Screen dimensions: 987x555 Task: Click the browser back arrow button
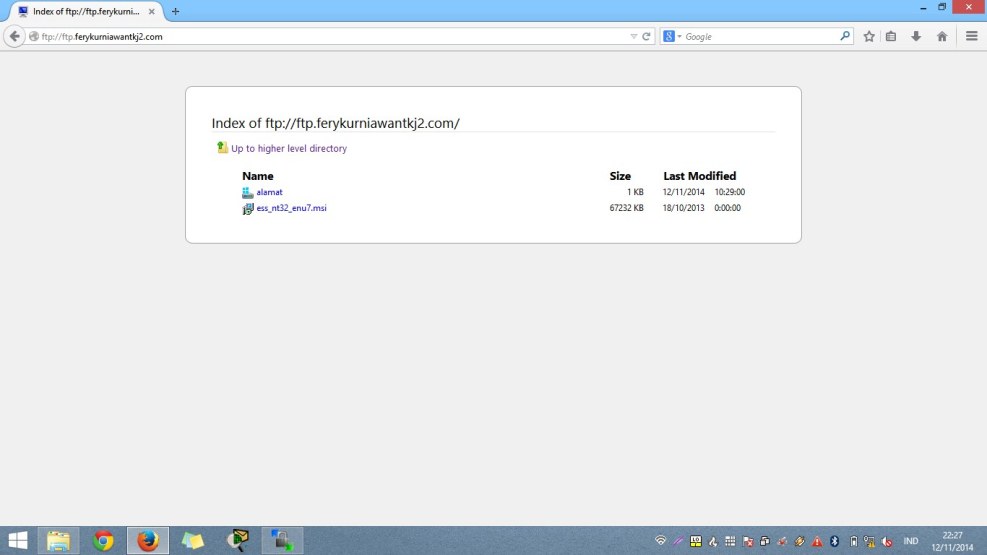point(14,36)
